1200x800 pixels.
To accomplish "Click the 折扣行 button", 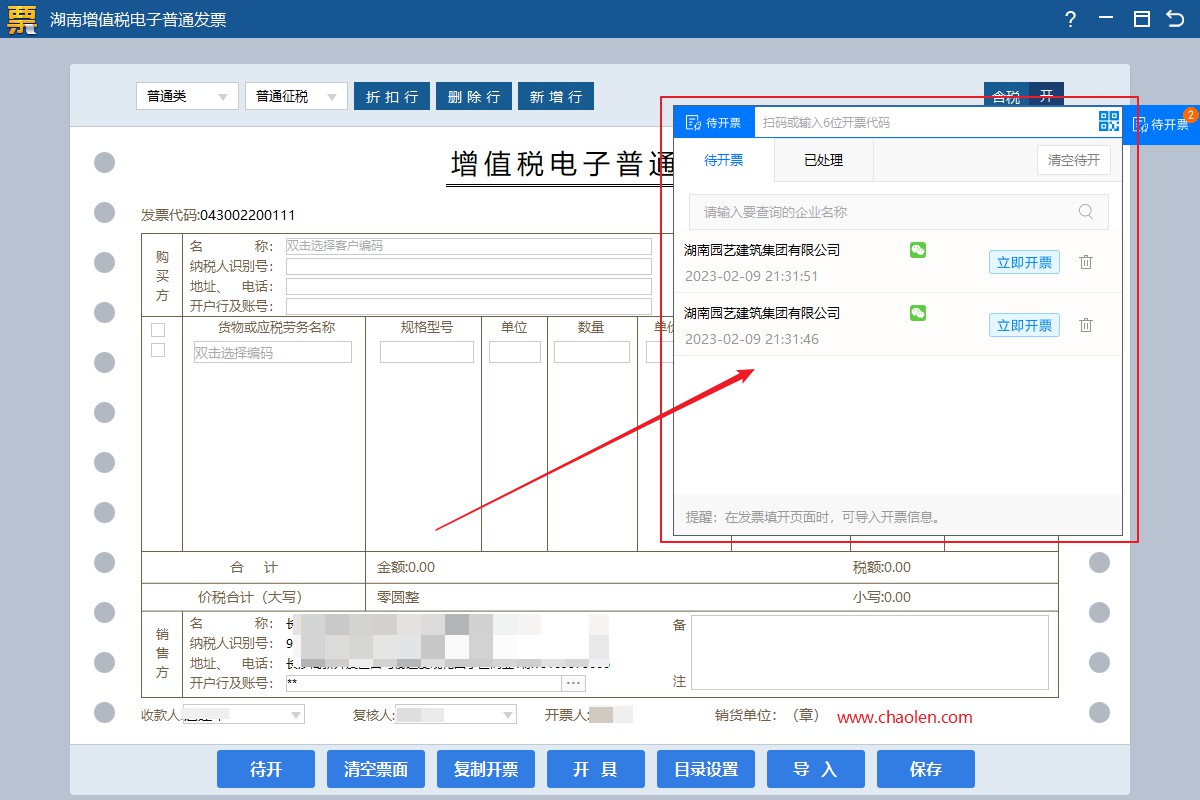I will [392, 96].
